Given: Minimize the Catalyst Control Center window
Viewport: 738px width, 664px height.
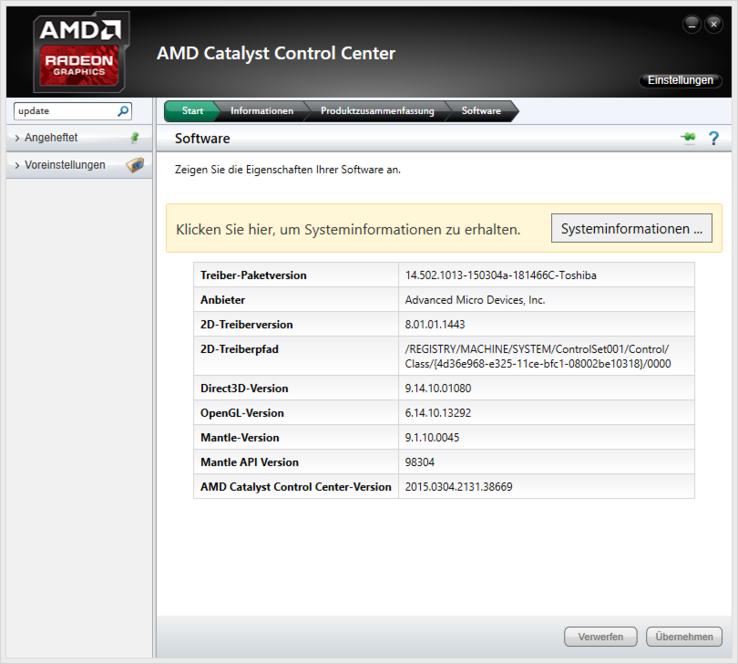Looking at the screenshot, I should point(692,24).
